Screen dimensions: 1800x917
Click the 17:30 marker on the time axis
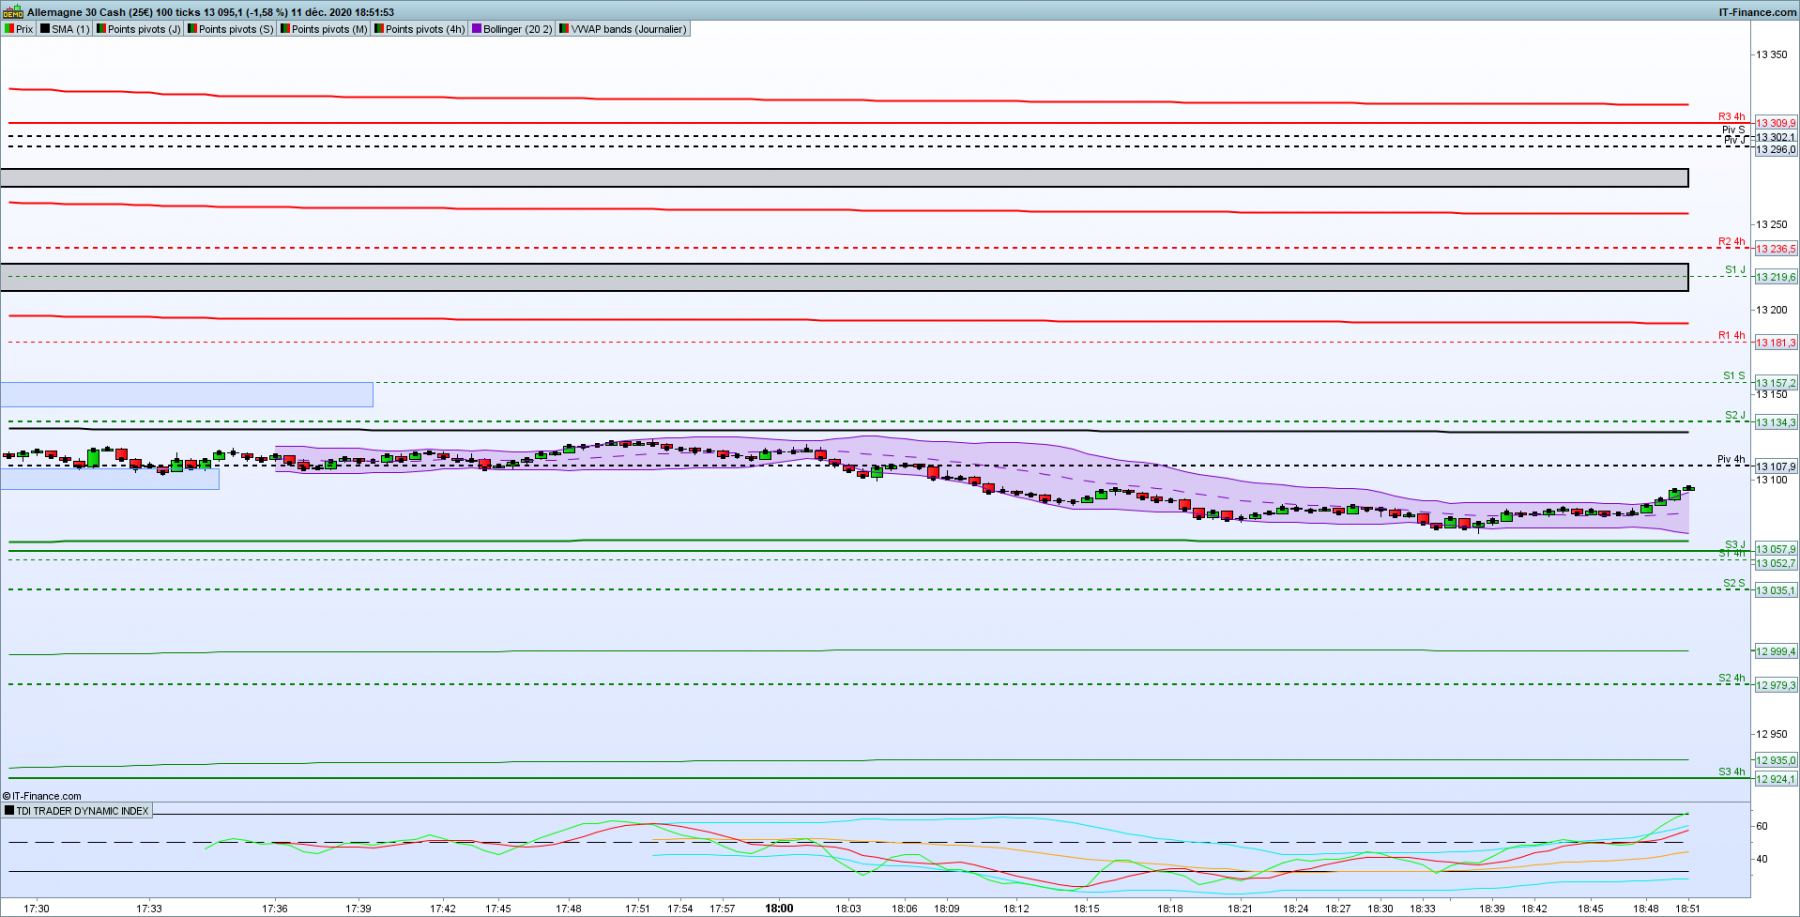(x=36, y=908)
